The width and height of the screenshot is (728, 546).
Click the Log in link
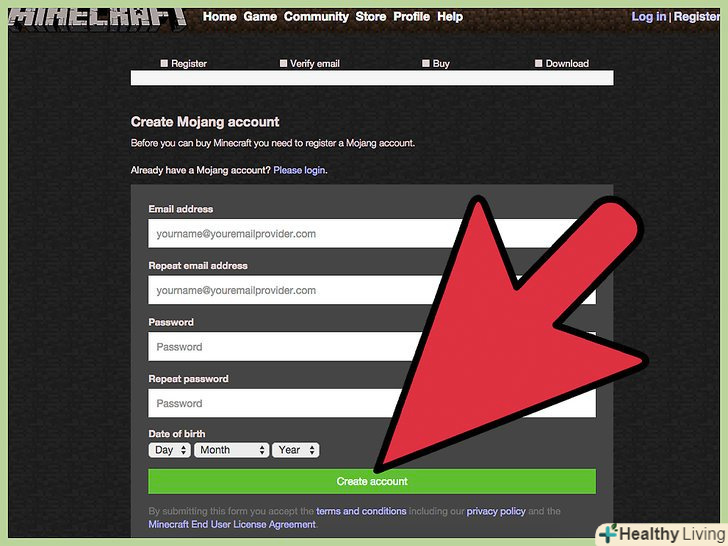(x=649, y=17)
